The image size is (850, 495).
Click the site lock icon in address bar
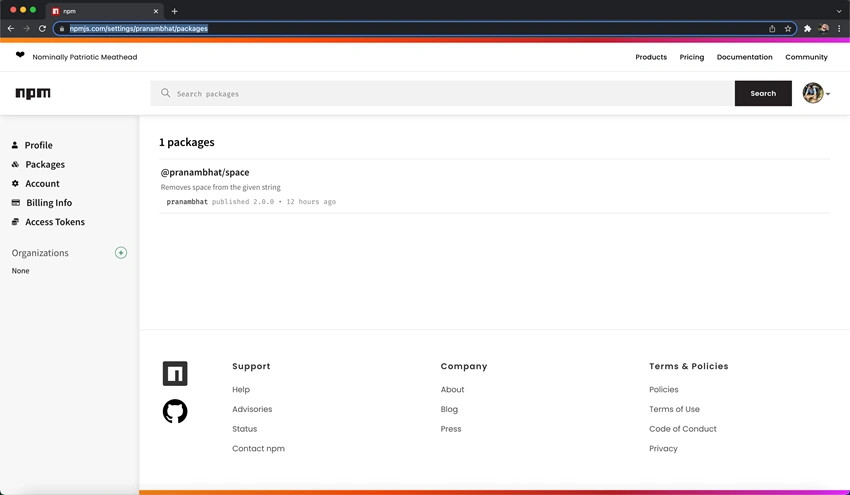click(x=62, y=29)
